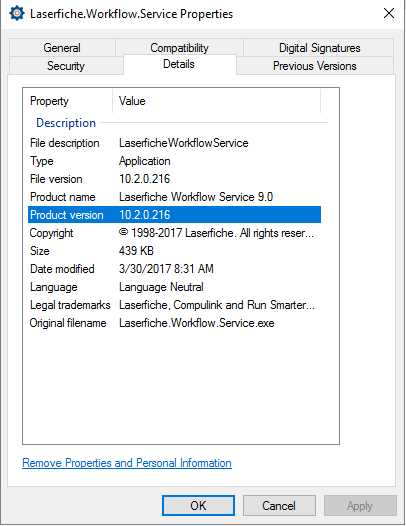The image size is (406, 526).
Task: Select the Date modified row
Action: tap(174, 269)
